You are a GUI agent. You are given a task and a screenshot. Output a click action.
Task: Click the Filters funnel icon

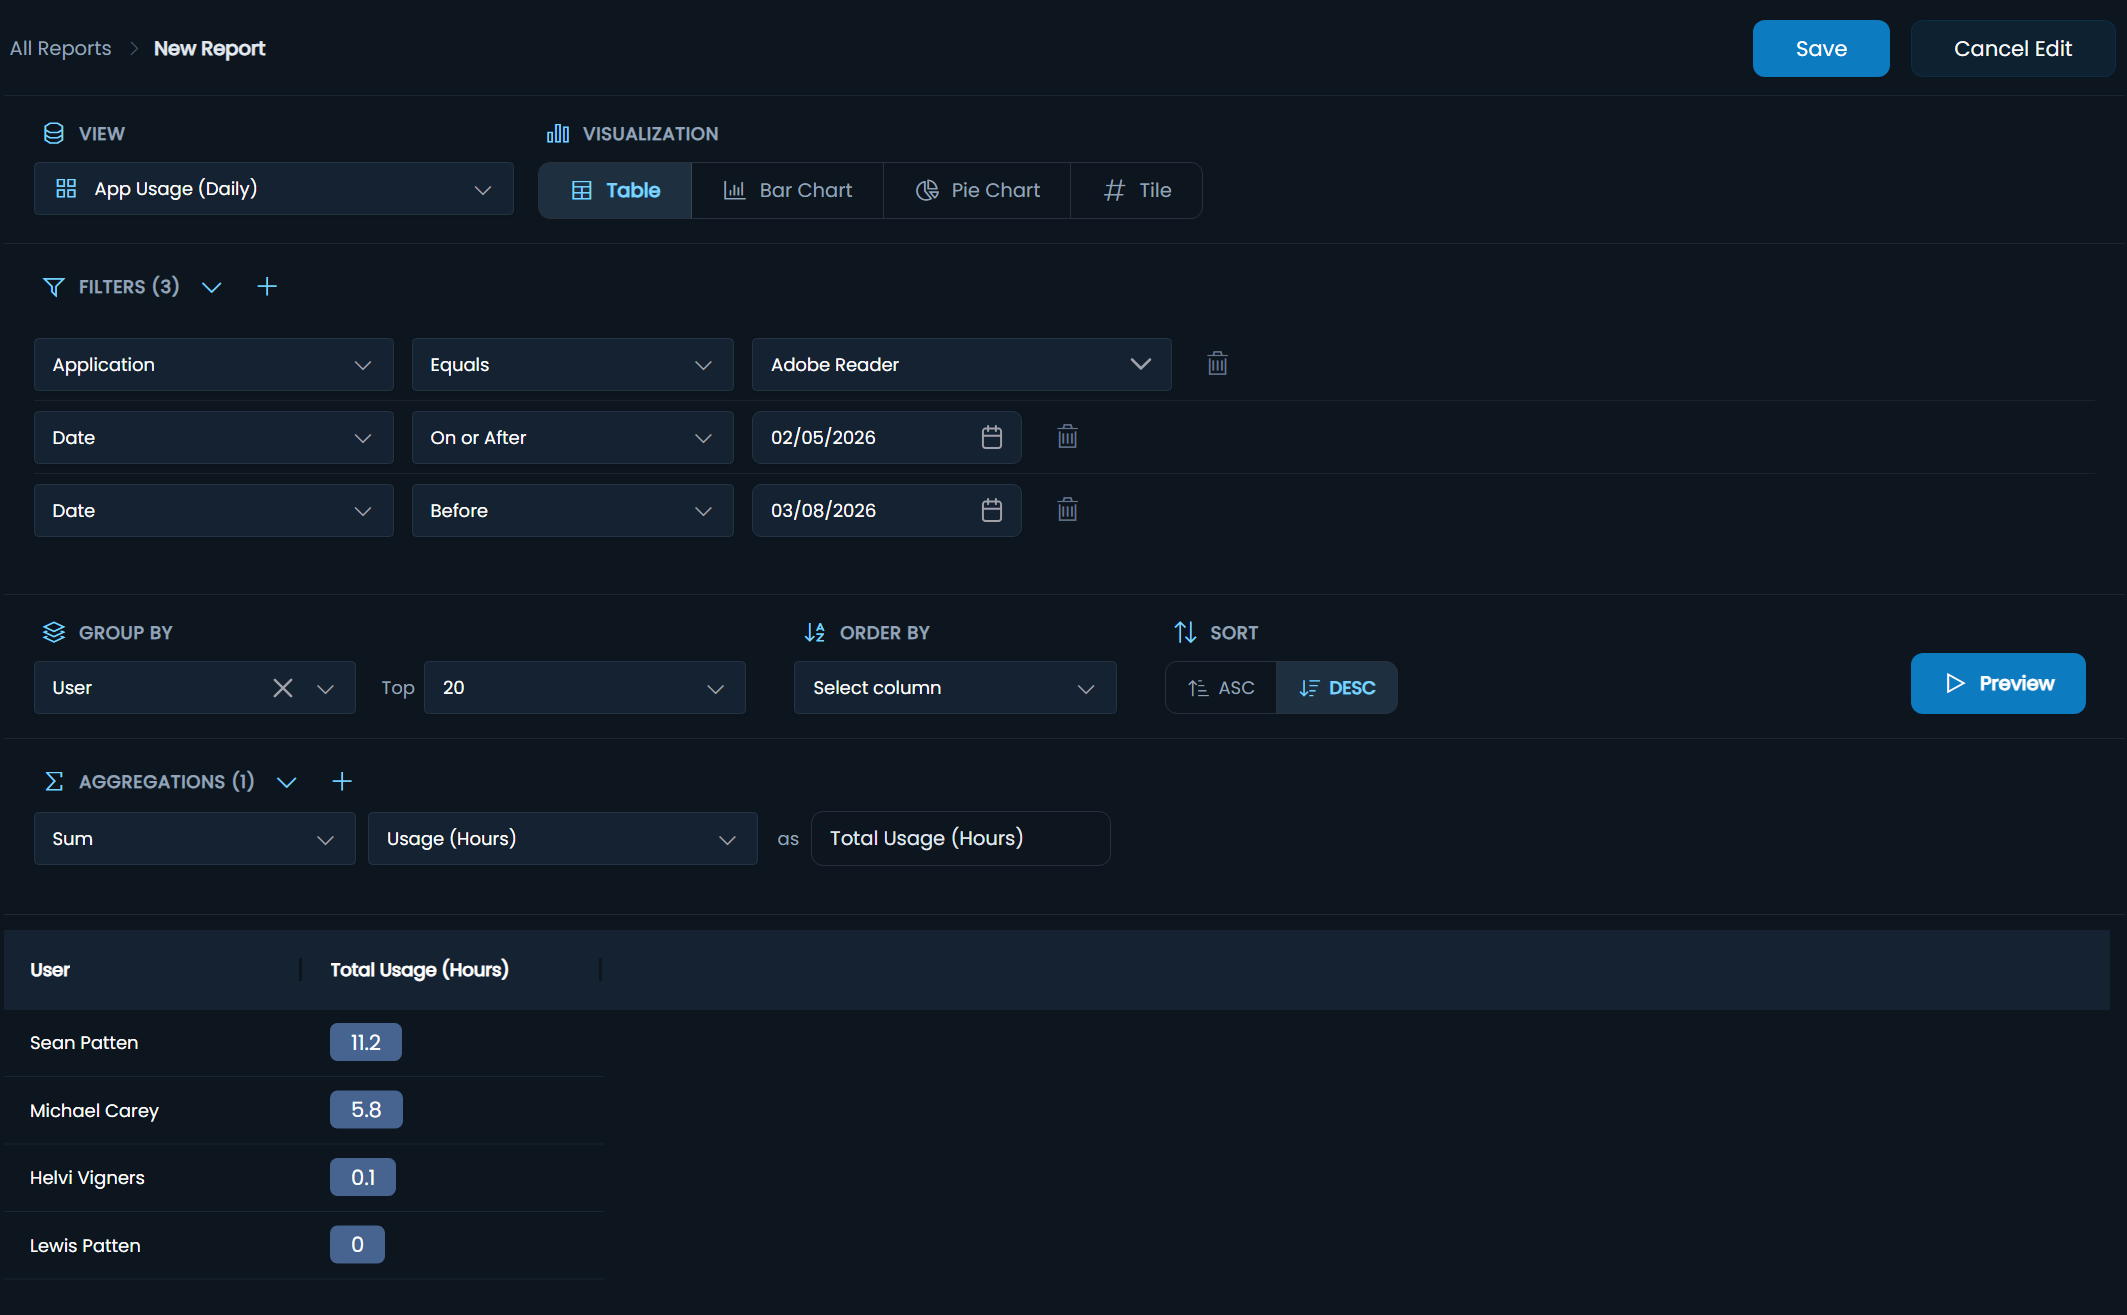click(54, 287)
